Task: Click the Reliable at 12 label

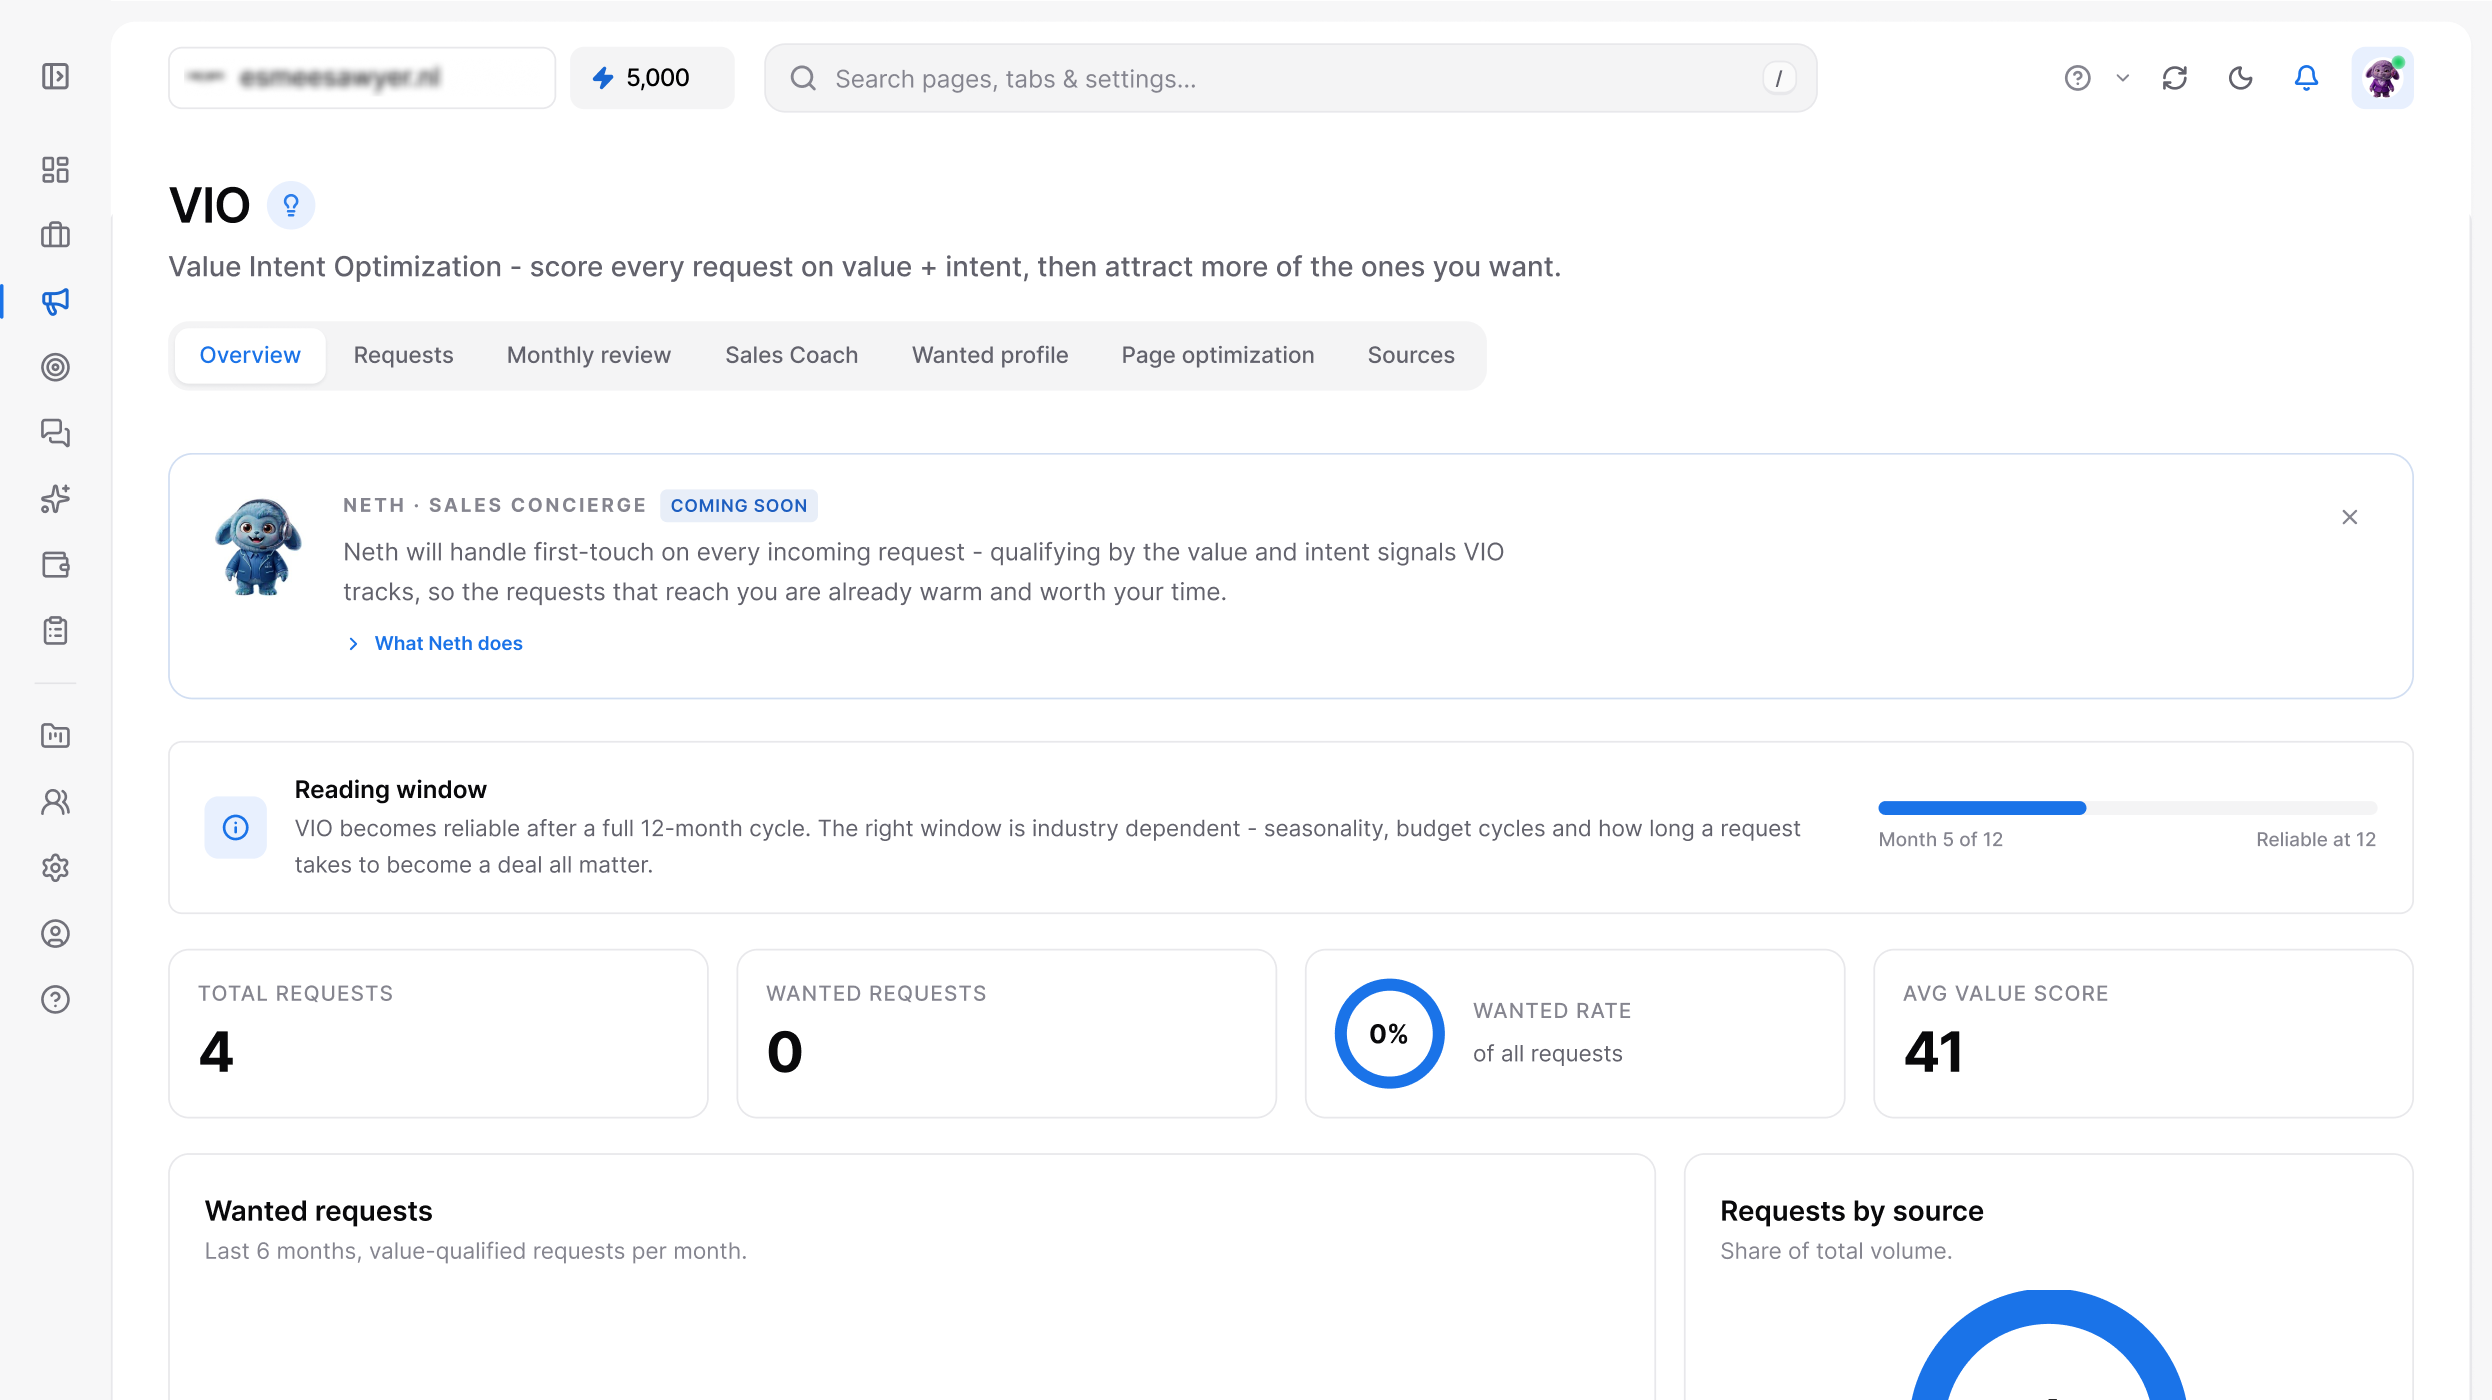Action: point(2316,840)
